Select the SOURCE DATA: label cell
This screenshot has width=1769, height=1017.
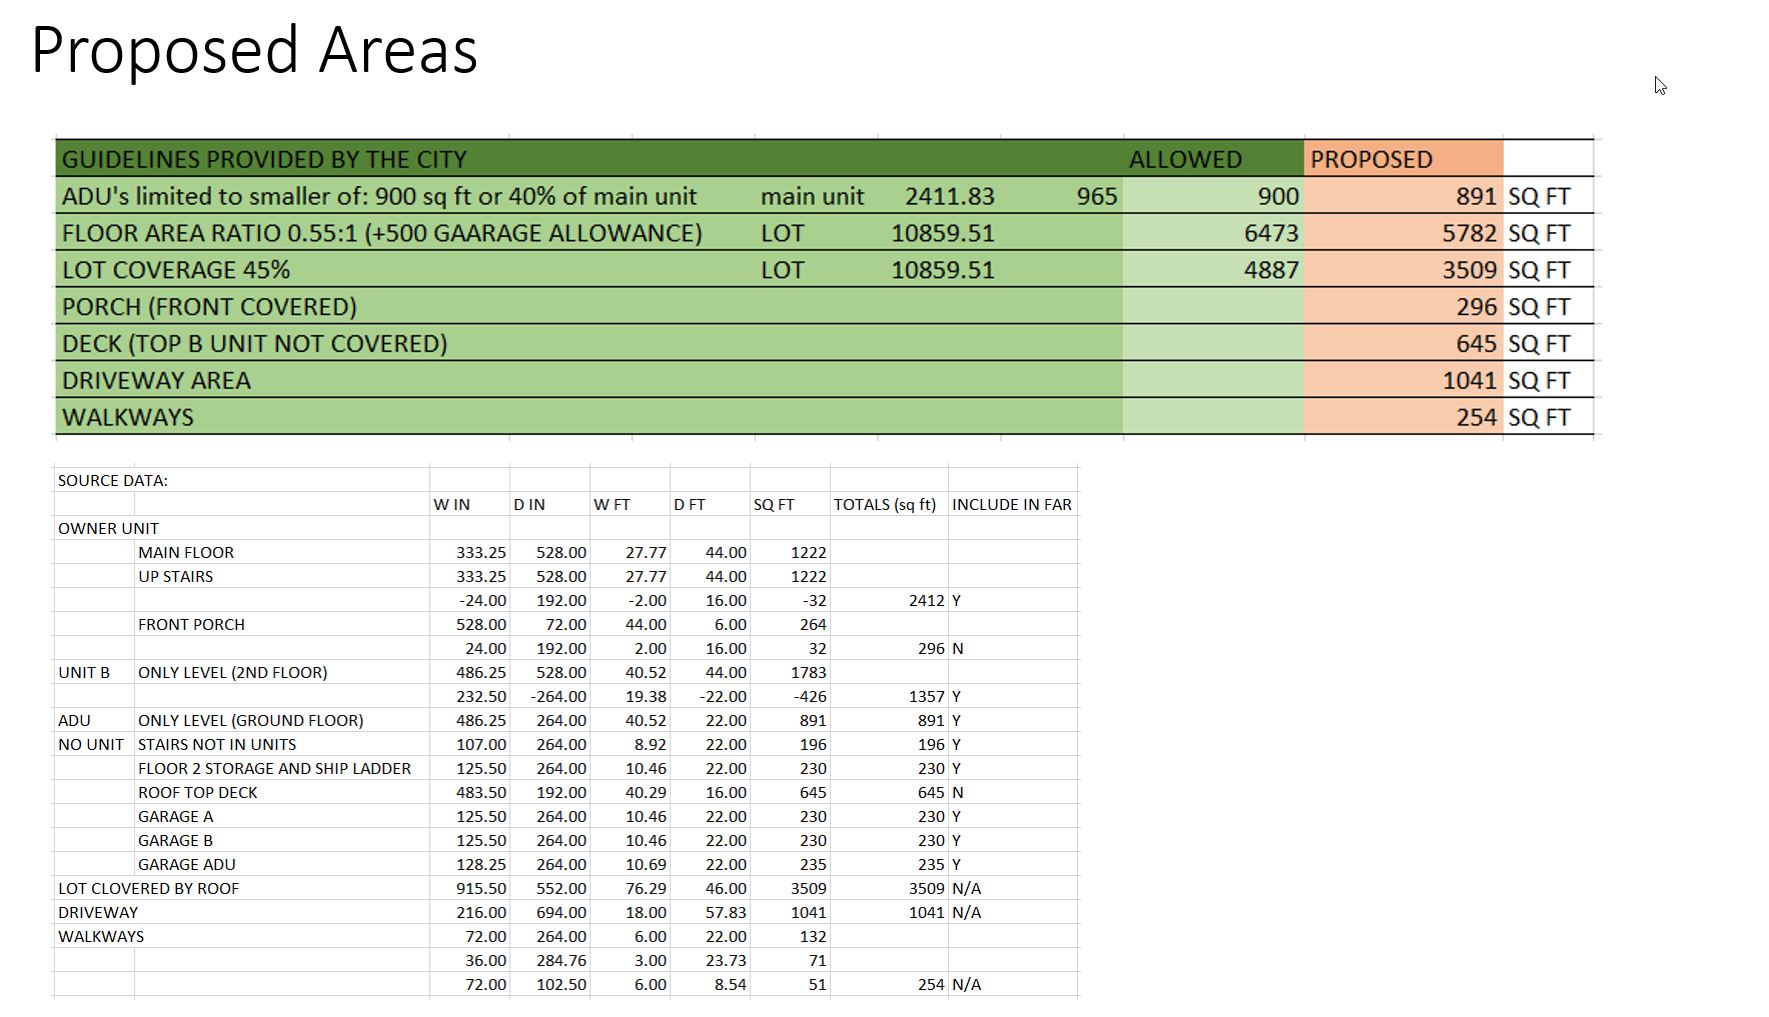(113, 480)
